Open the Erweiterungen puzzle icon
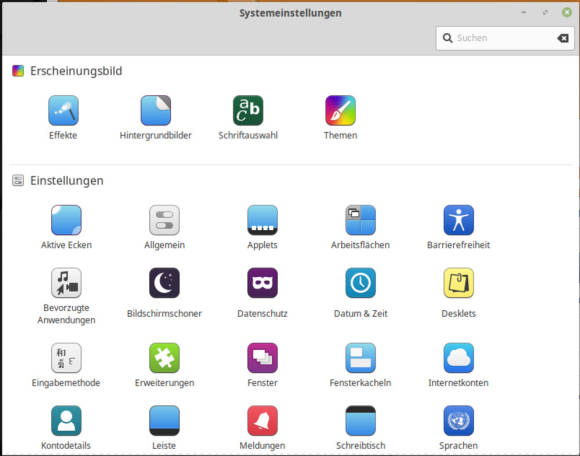This screenshot has height=456, width=580. 164,358
